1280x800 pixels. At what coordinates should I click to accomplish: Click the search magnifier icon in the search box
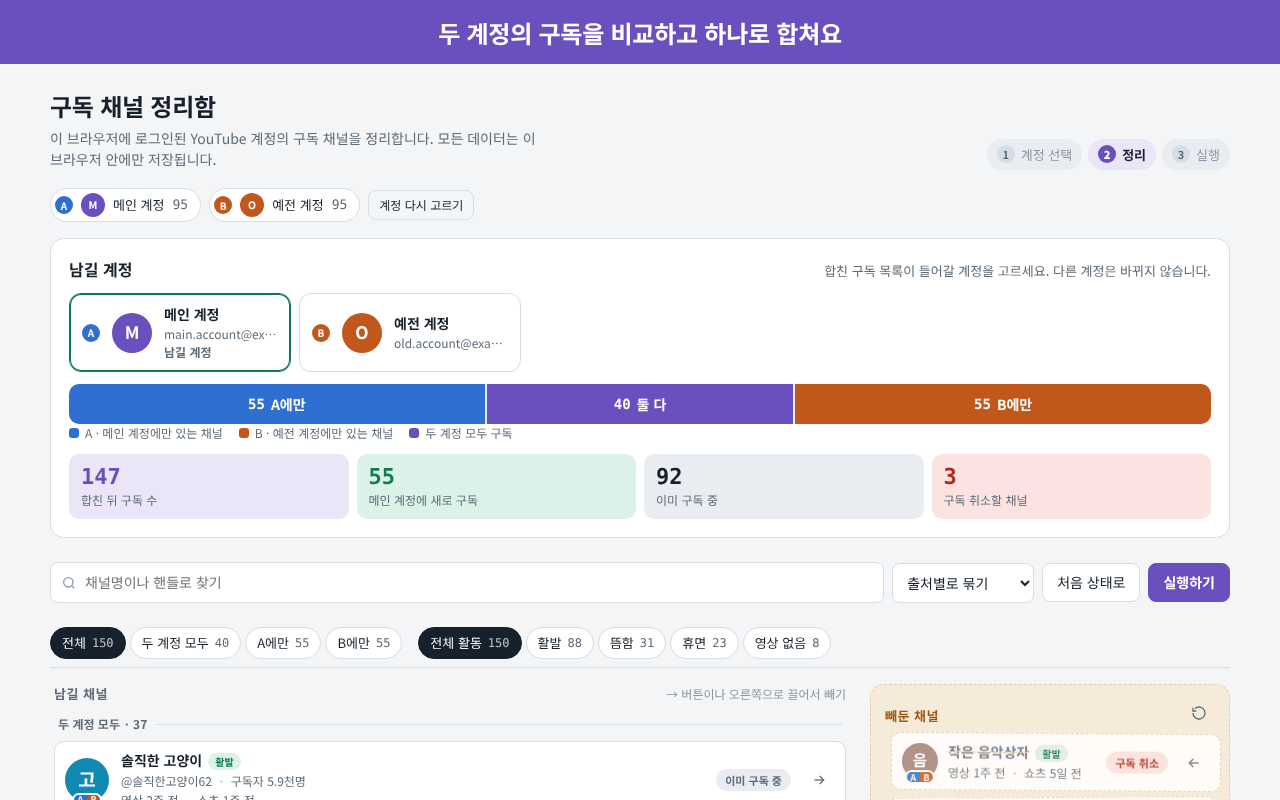pyautogui.click(x=69, y=583)
